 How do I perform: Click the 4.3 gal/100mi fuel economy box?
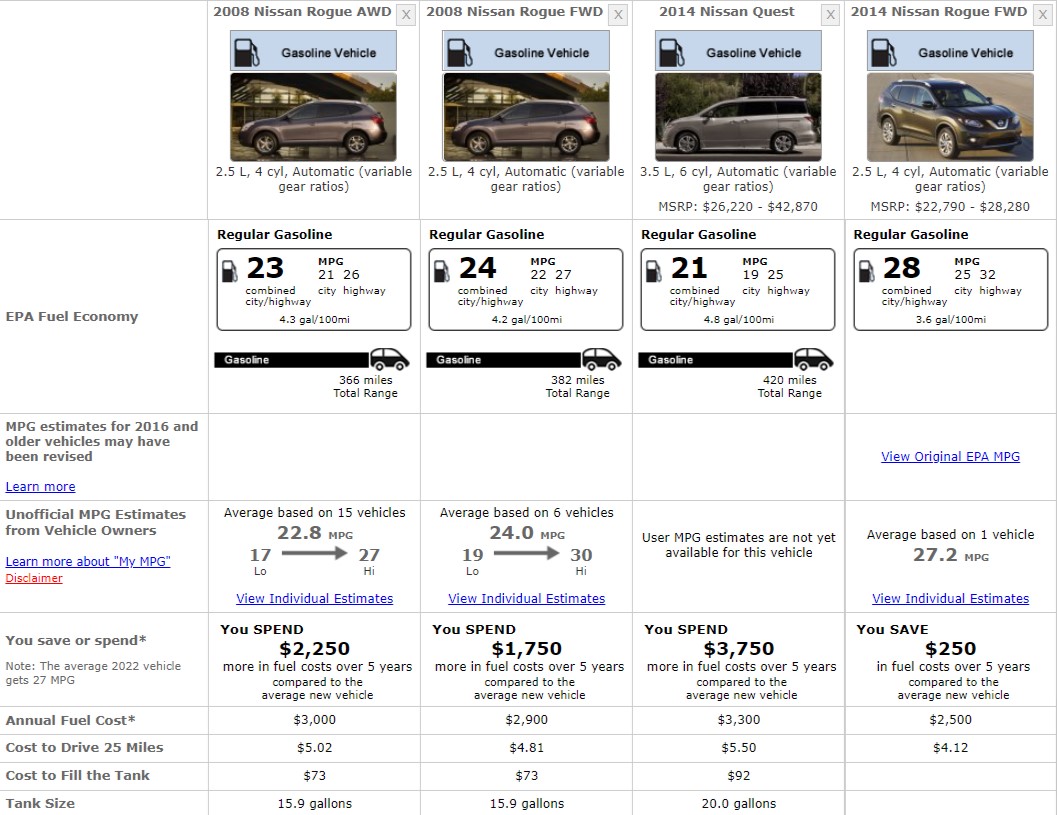[313, 289]
